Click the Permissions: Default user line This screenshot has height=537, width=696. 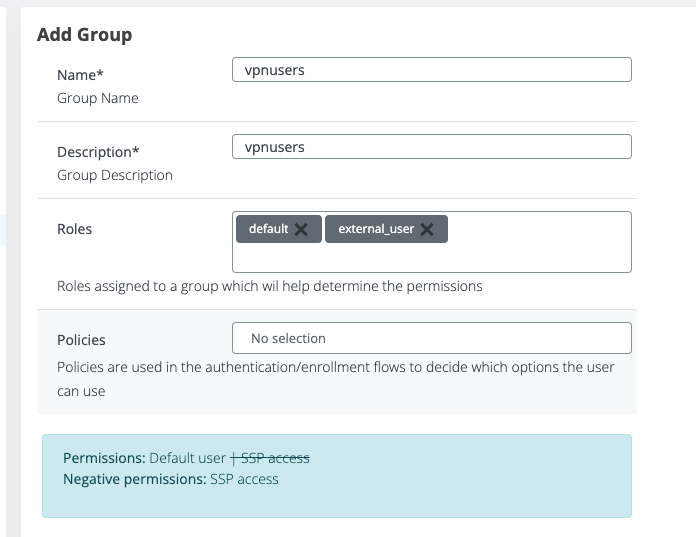(x=145, y=458)
